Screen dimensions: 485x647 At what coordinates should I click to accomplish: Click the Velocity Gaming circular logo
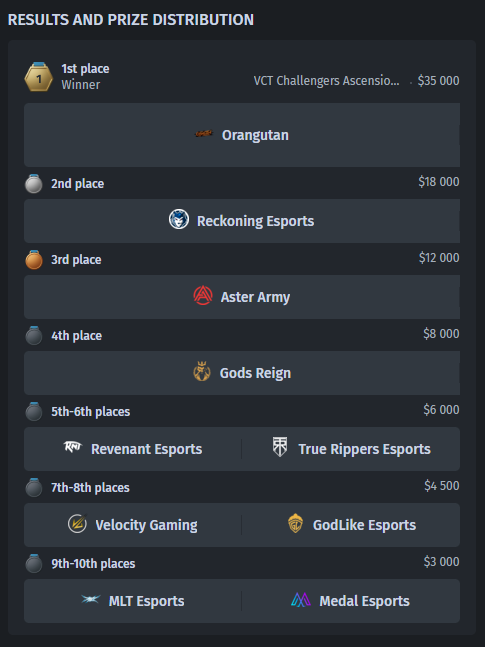point(77,524)
